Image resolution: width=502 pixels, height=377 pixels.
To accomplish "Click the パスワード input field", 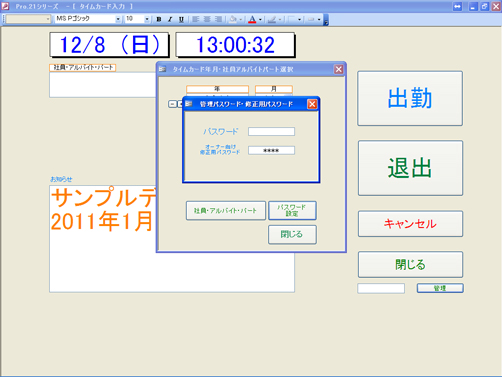I will pyautogui.click(x=271, y=131).
